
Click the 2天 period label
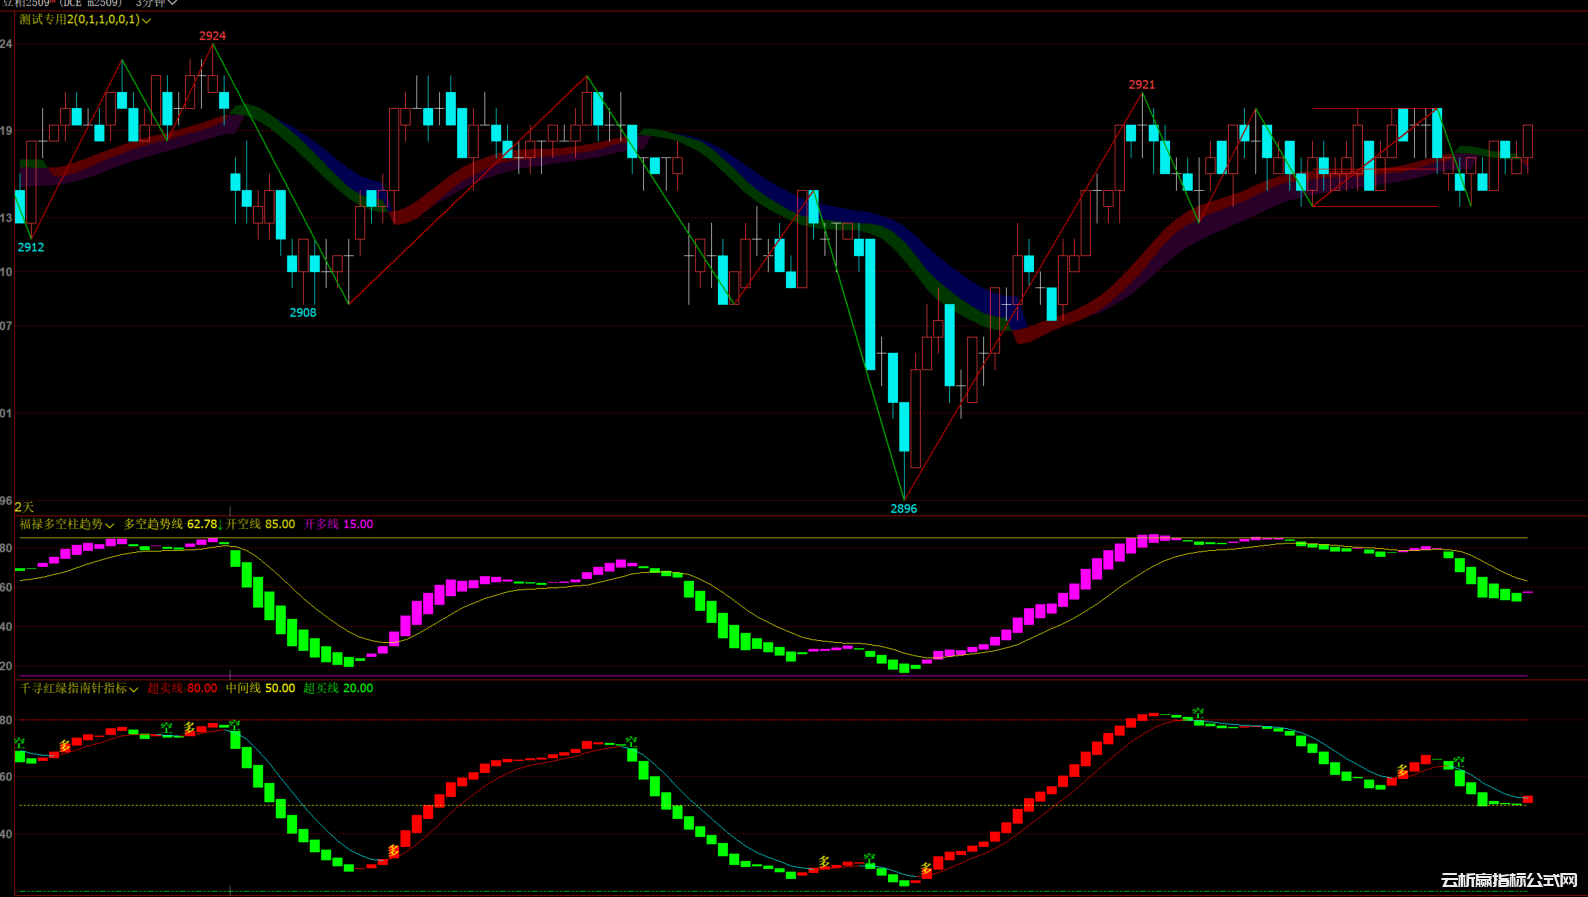click(x=24, y=508)
